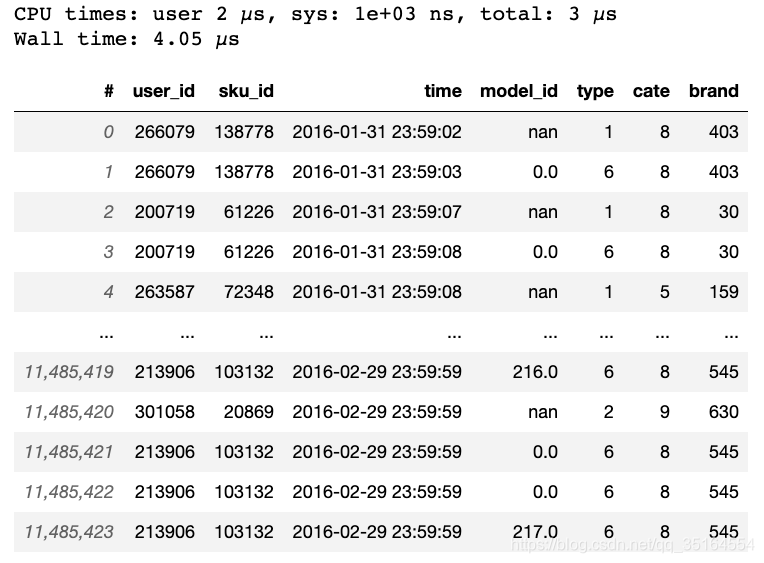The image size is (764, 563).
Task: Click the Wall time output line
Action: tap(127, 40)
